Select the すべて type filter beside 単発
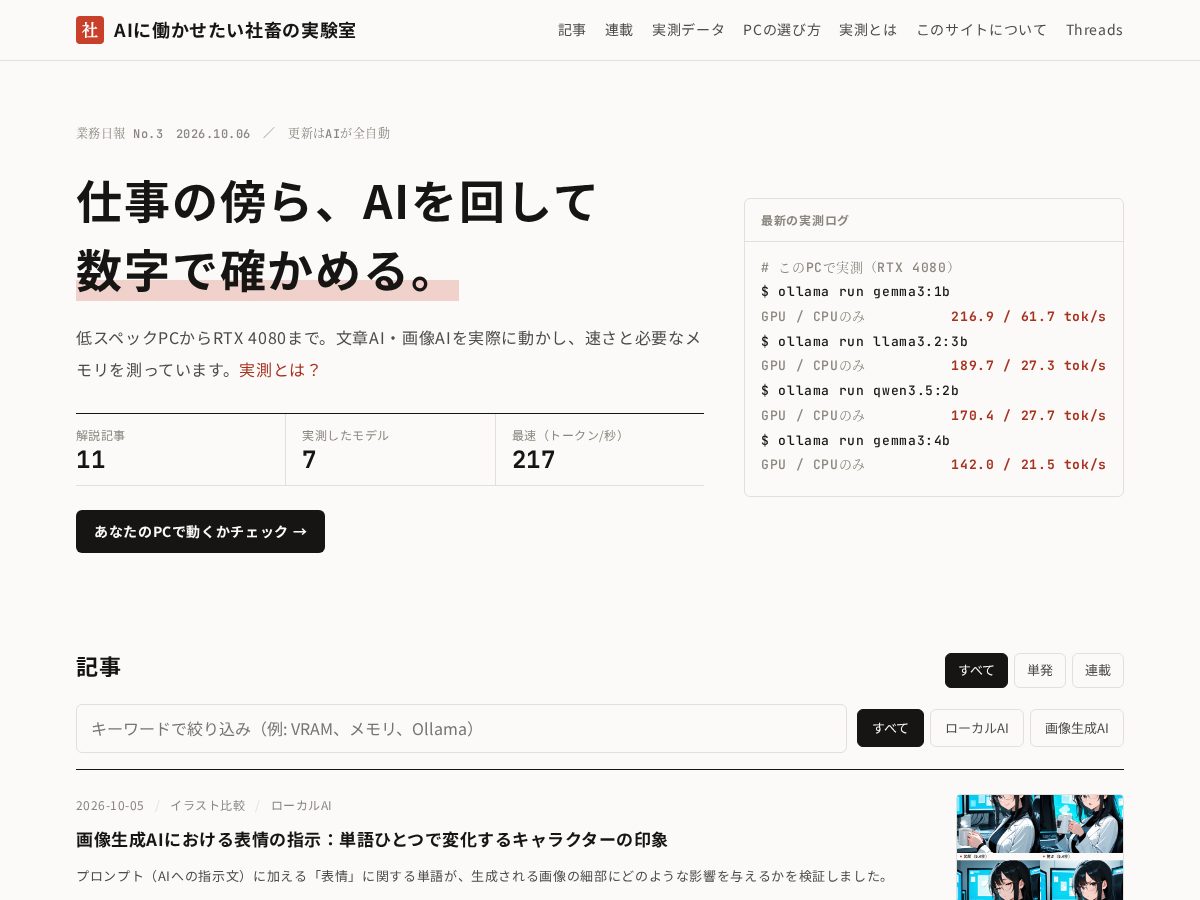 pos(976,670)
